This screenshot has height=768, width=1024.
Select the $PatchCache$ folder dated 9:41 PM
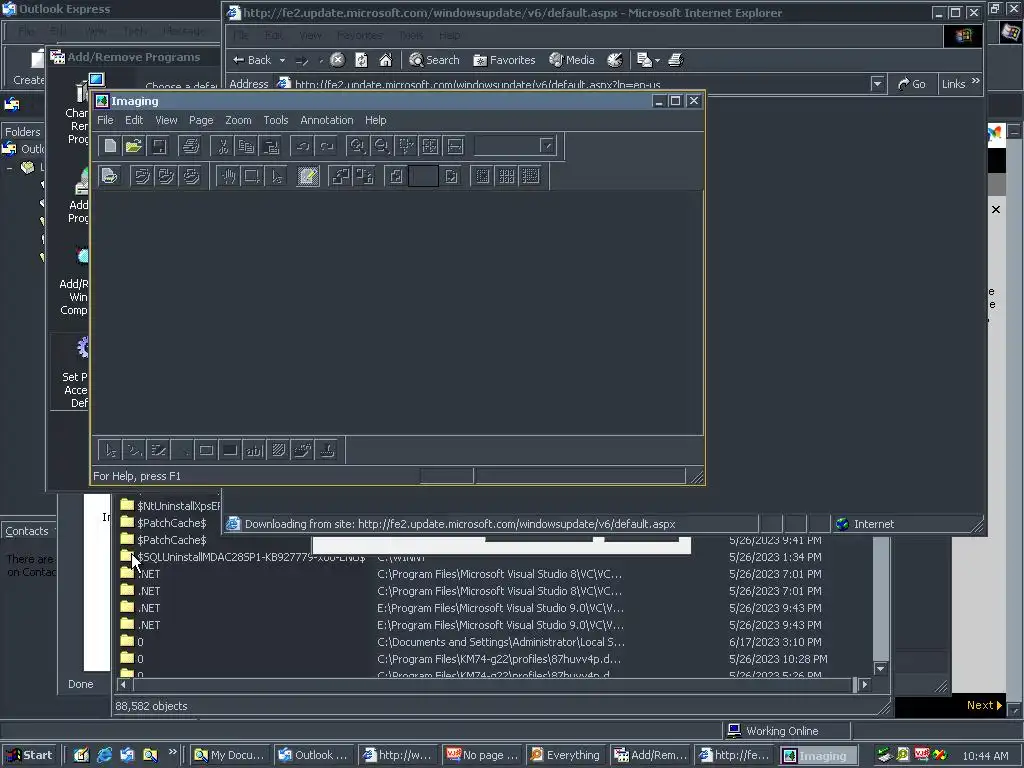tap(163, 540)
